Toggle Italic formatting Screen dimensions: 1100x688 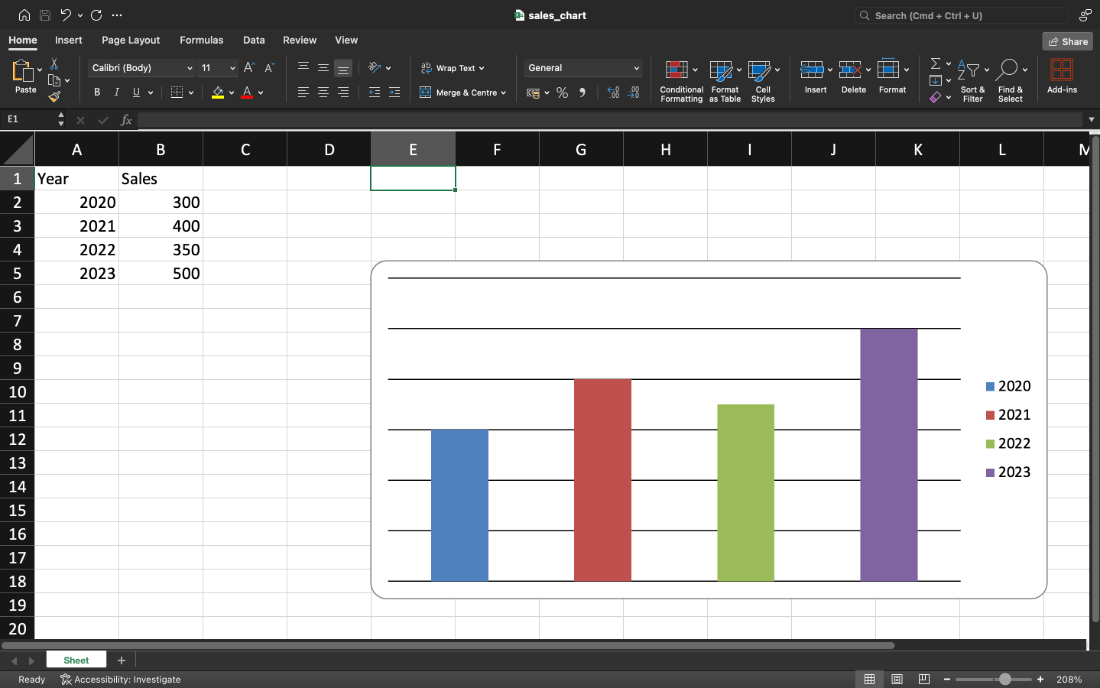point(116,93)
